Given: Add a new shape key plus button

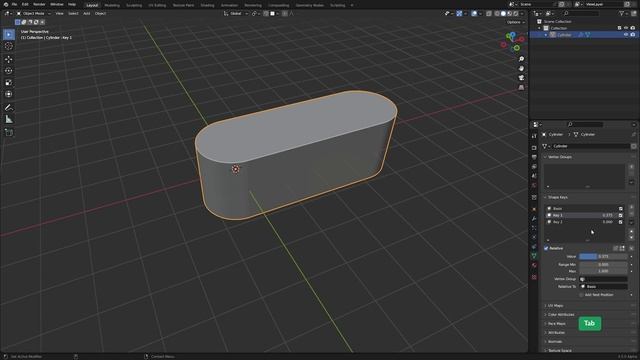Looking at the screenshot, I should [631, 207].
